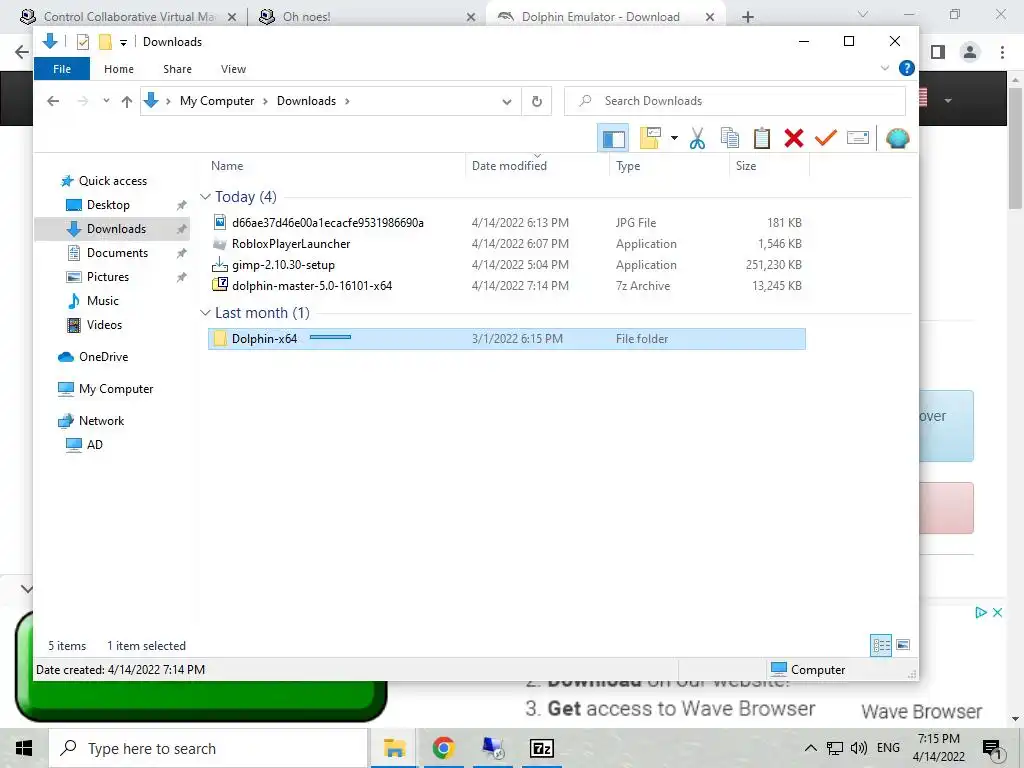Screen dimensions: 1024x768
Task: Collapse the Today (4) group
Action: tap(205, 197)
